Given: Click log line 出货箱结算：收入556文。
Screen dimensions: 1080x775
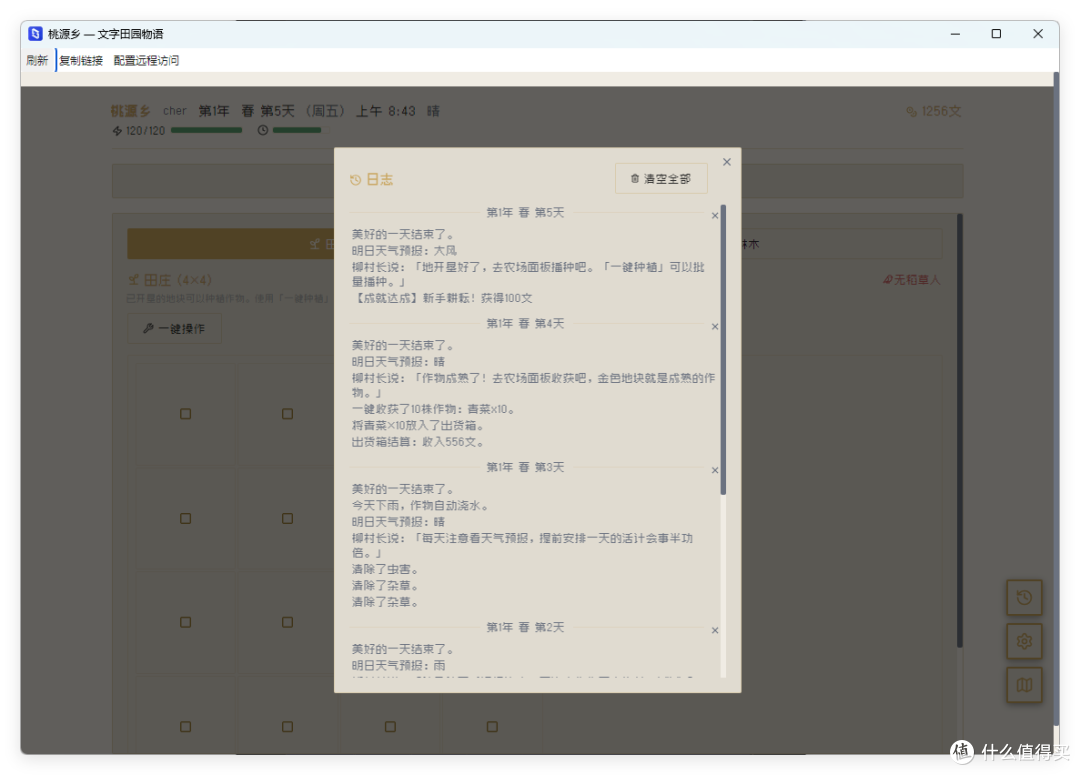Looking at the screenshot, I should point(418,442).
